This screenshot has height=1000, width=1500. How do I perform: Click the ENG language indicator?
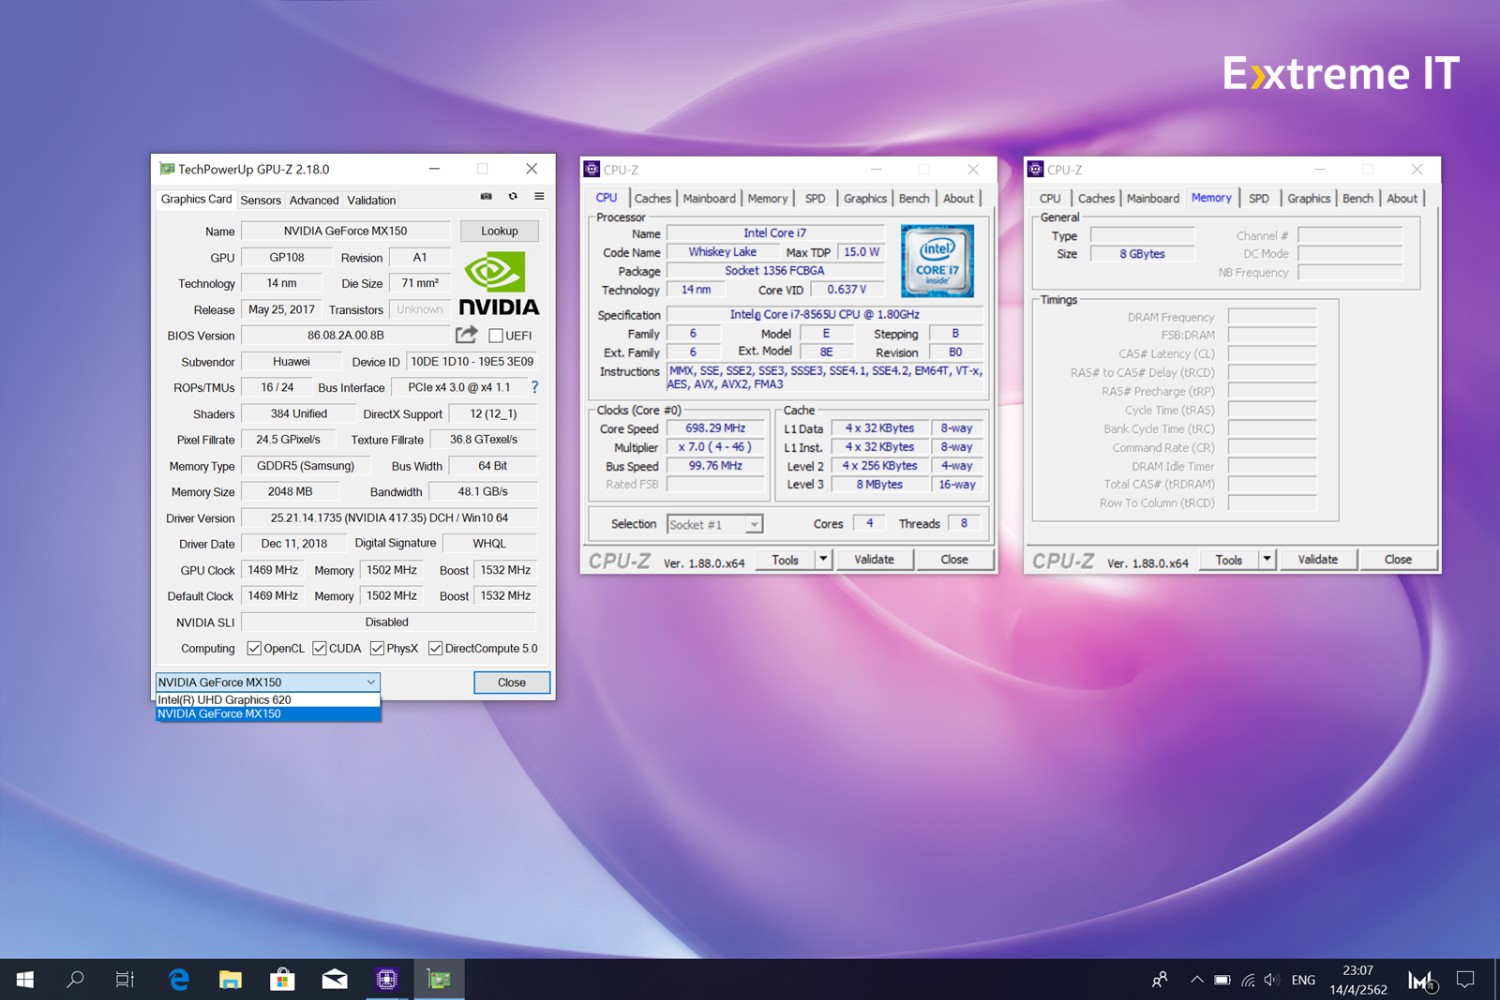pyautogui.click(x=1303, y=980)
